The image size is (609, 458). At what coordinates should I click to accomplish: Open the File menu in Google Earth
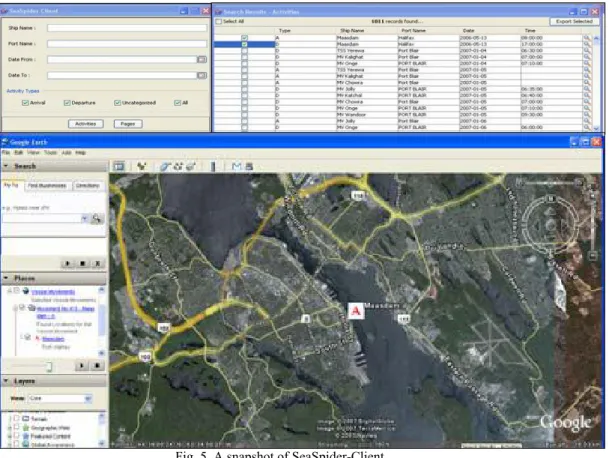point(5,153)
